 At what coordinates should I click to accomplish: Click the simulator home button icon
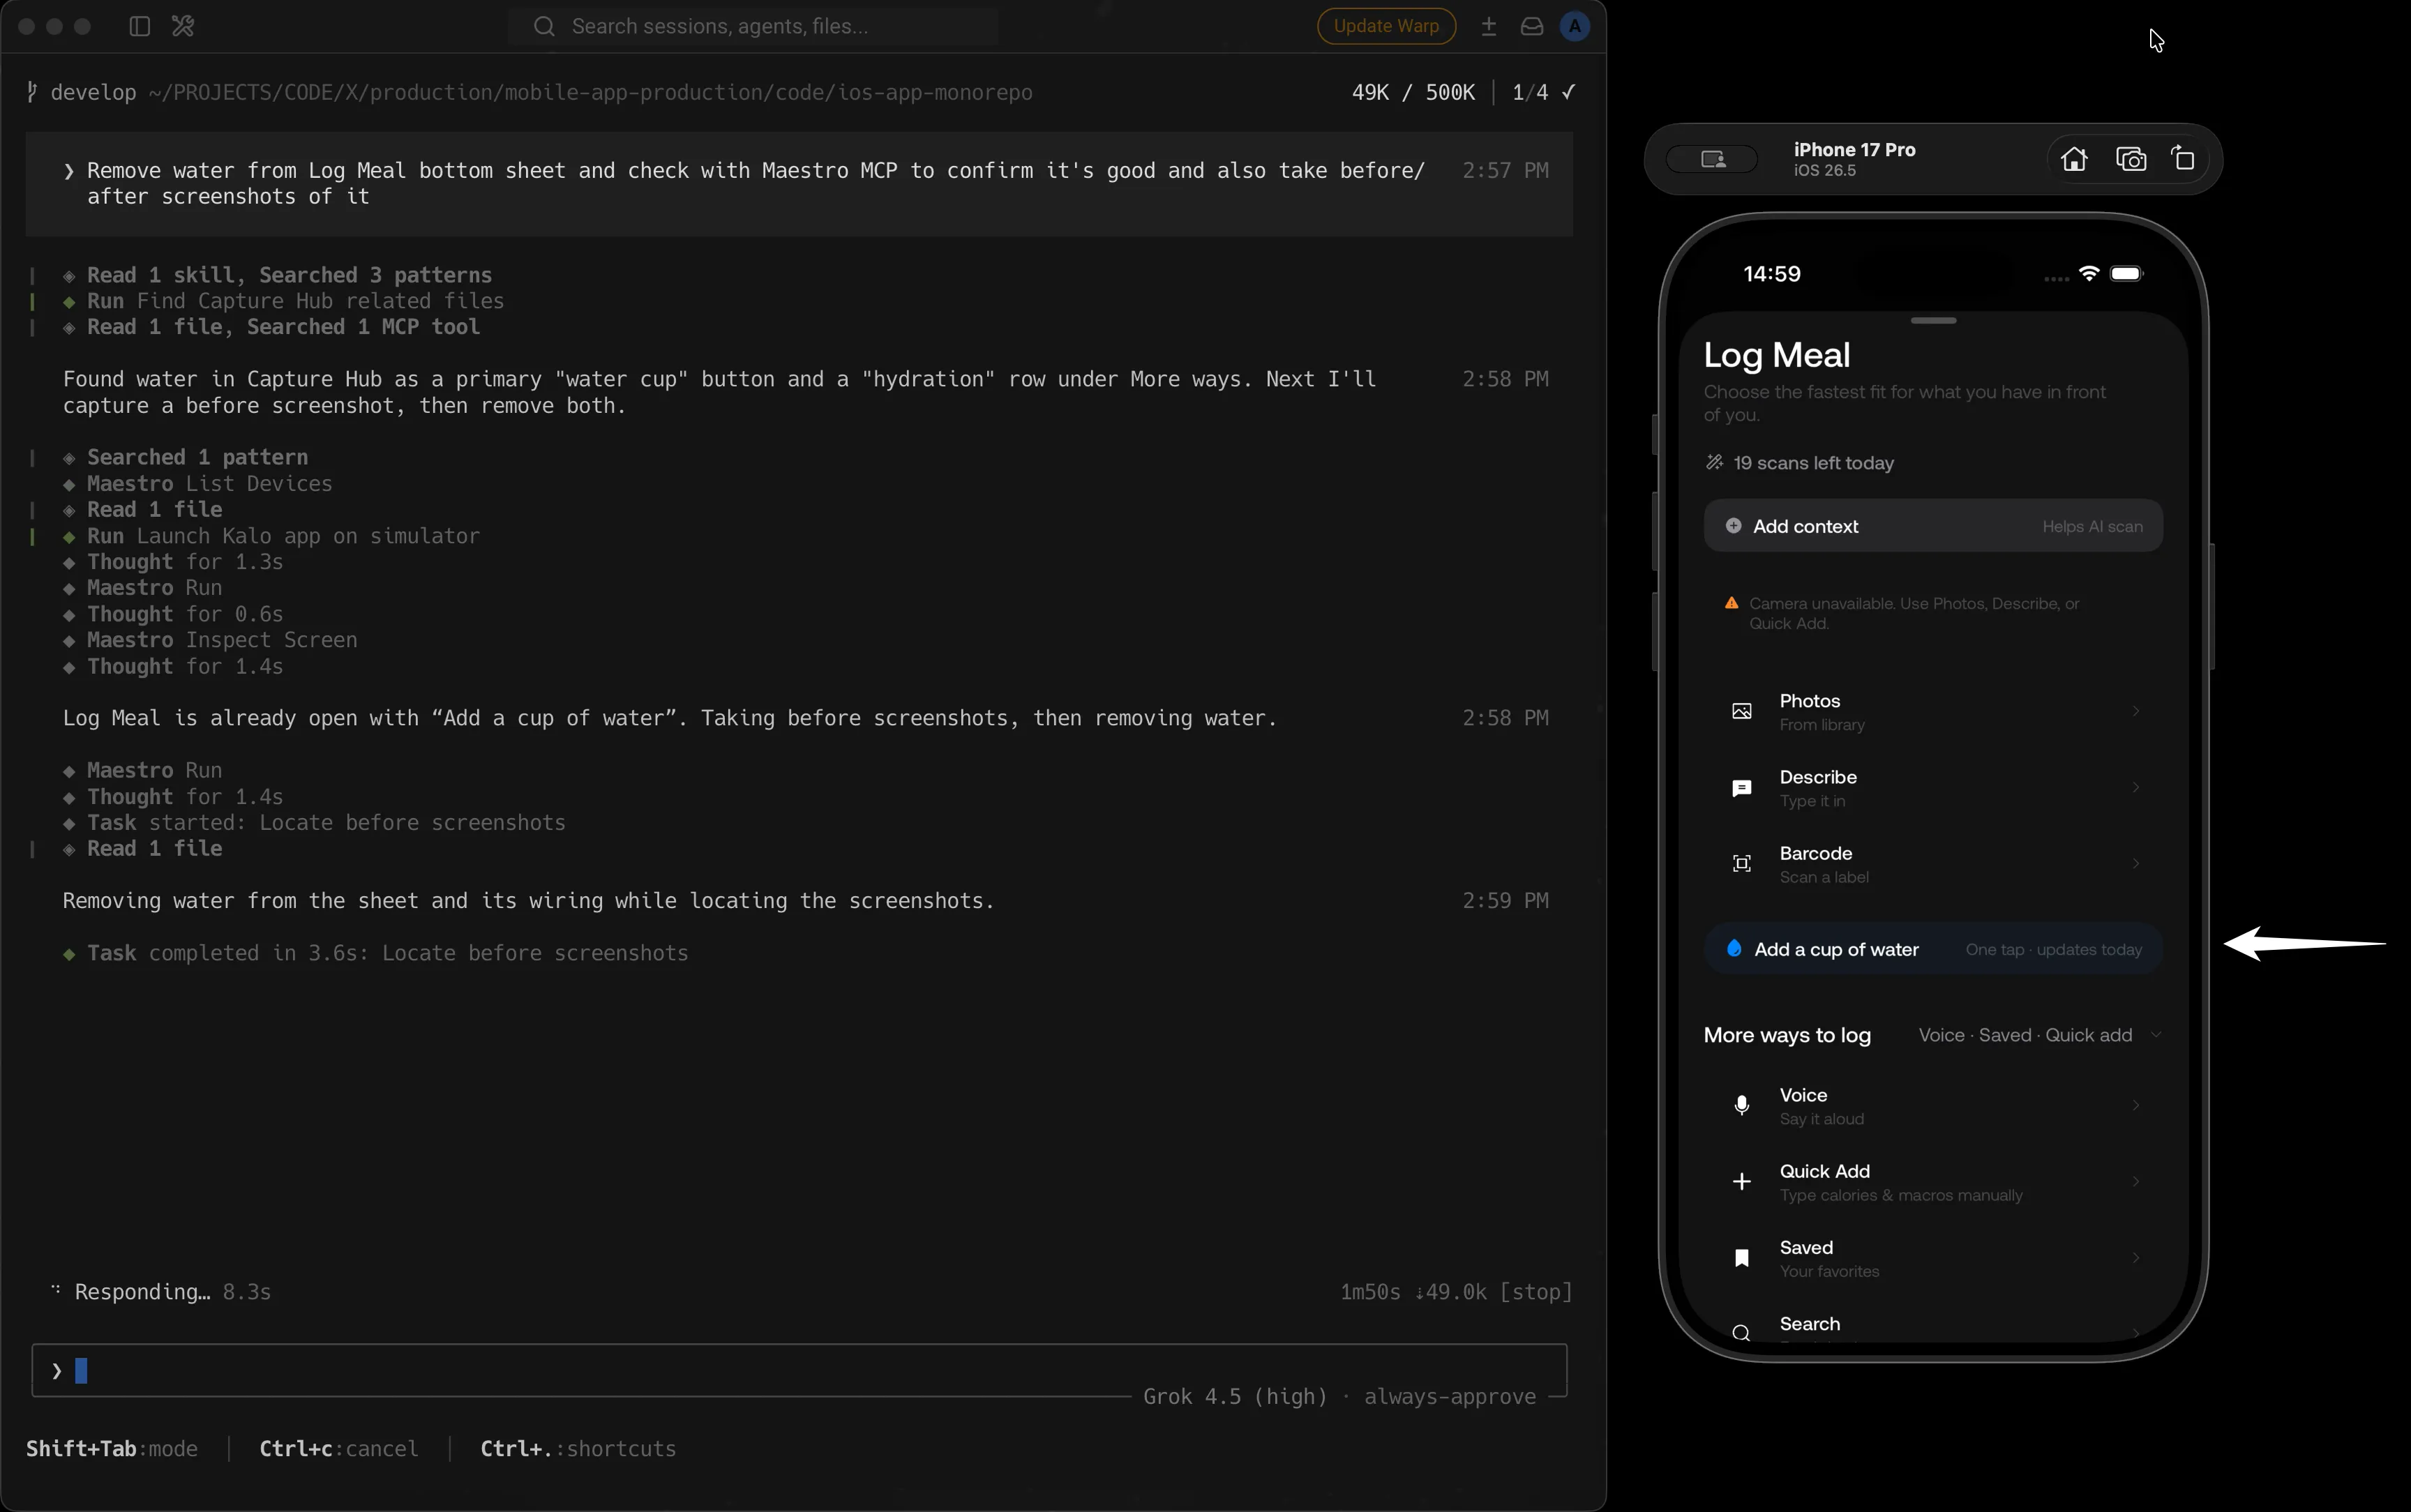(x=2073, y=159)
